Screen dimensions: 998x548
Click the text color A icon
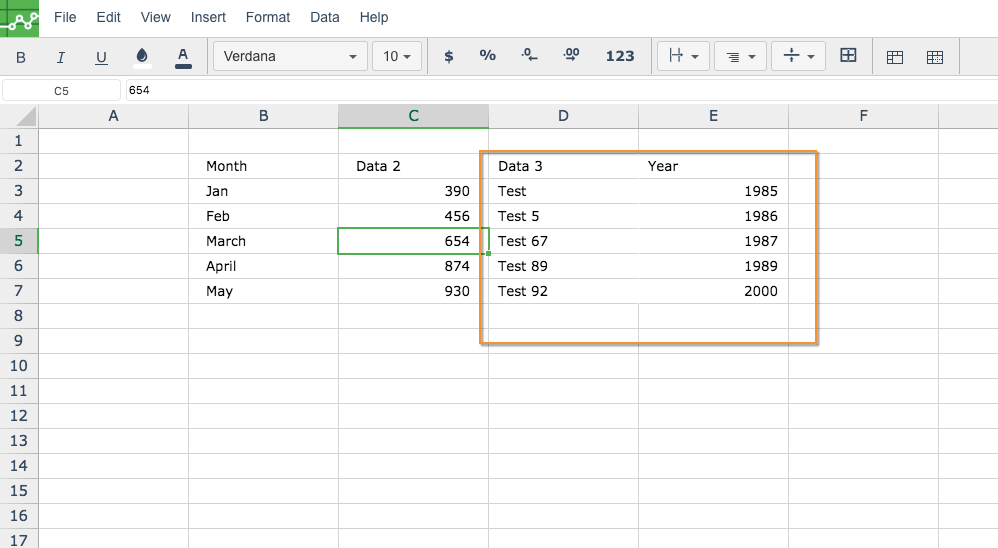coord(183,57)
